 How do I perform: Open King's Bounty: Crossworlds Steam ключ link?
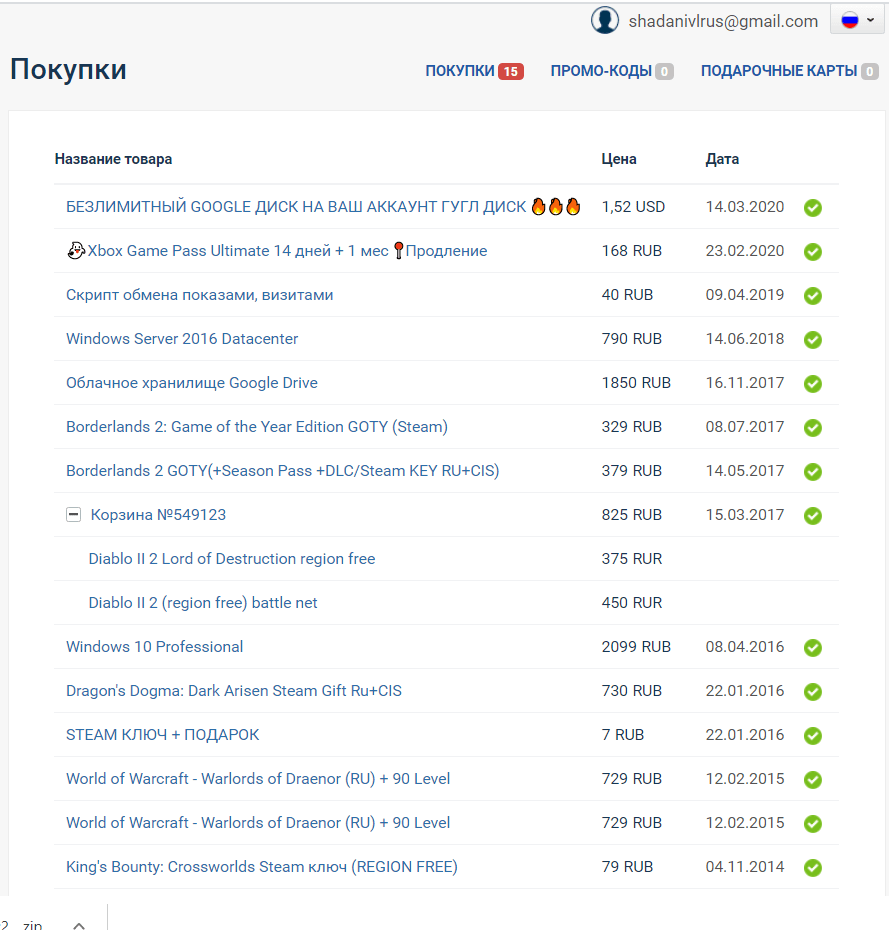point(262,867)
